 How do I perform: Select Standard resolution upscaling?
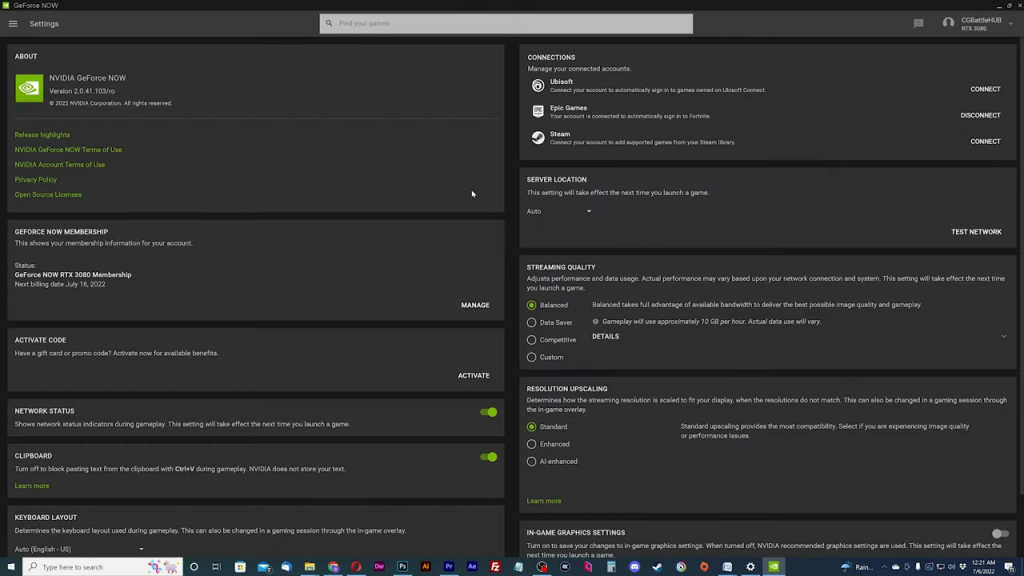532,426
